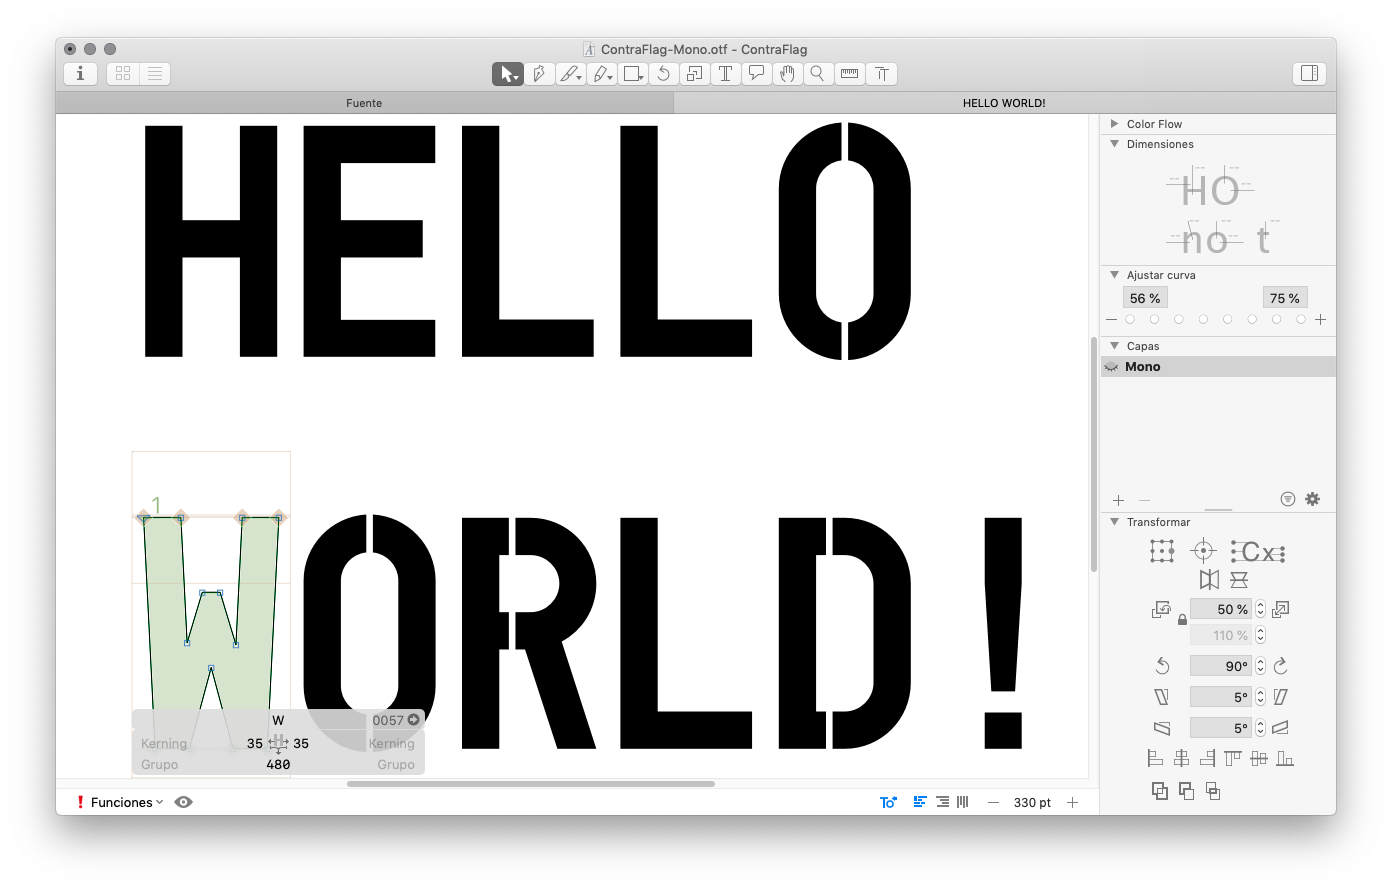1392x889 pixels.
Task: Set left-aligned text mode
Action: click(x=920, y=802)
